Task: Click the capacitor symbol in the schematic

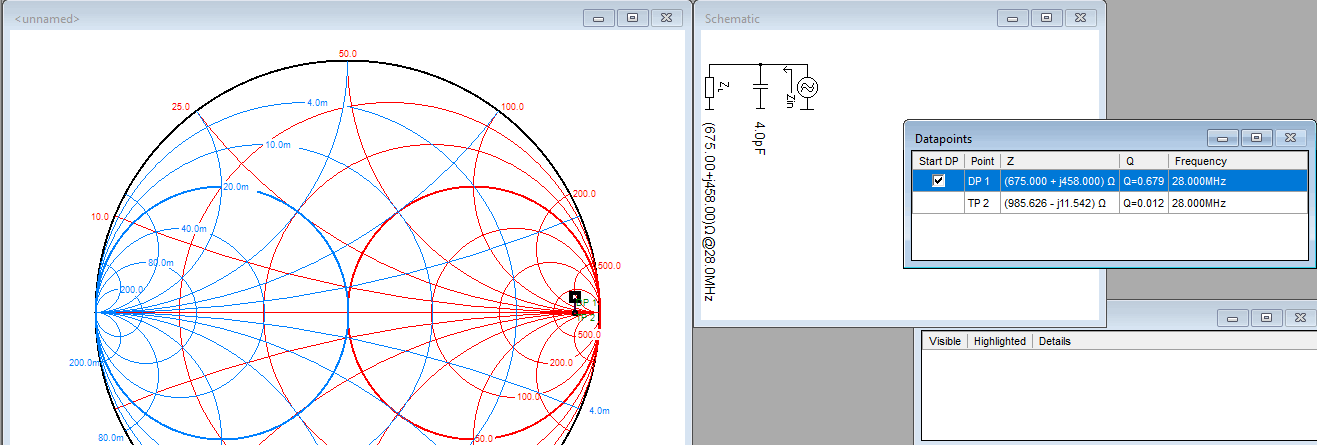Action: [760, 87]
